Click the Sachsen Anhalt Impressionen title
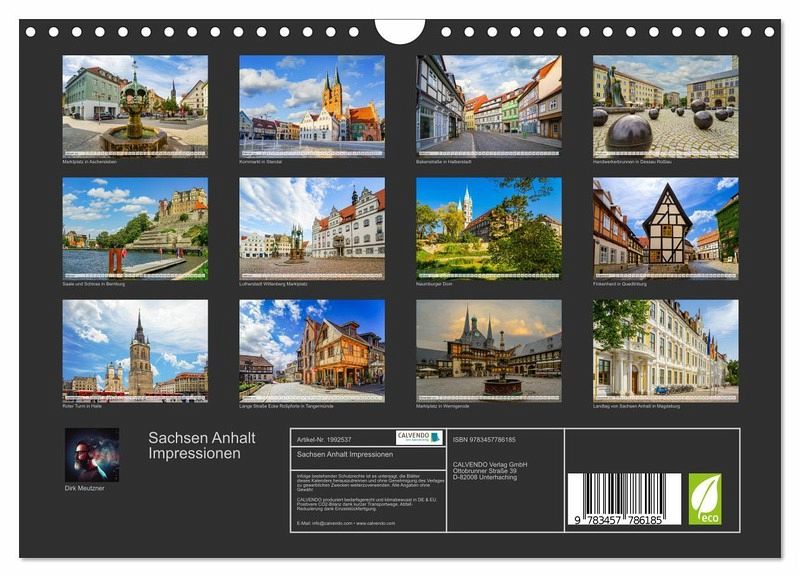The height and width of the screenshot is (577, 800). pos(202,445)
